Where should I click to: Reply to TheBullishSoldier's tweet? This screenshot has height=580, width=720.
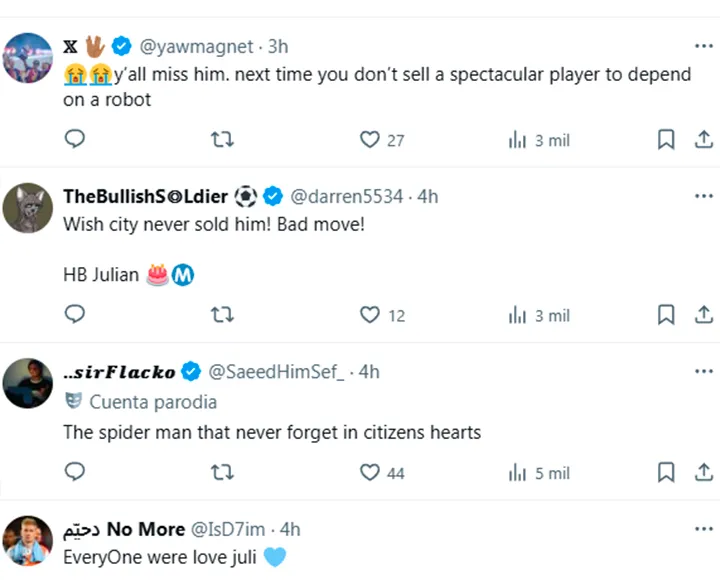pyautogui.click(x=75, y=314)
